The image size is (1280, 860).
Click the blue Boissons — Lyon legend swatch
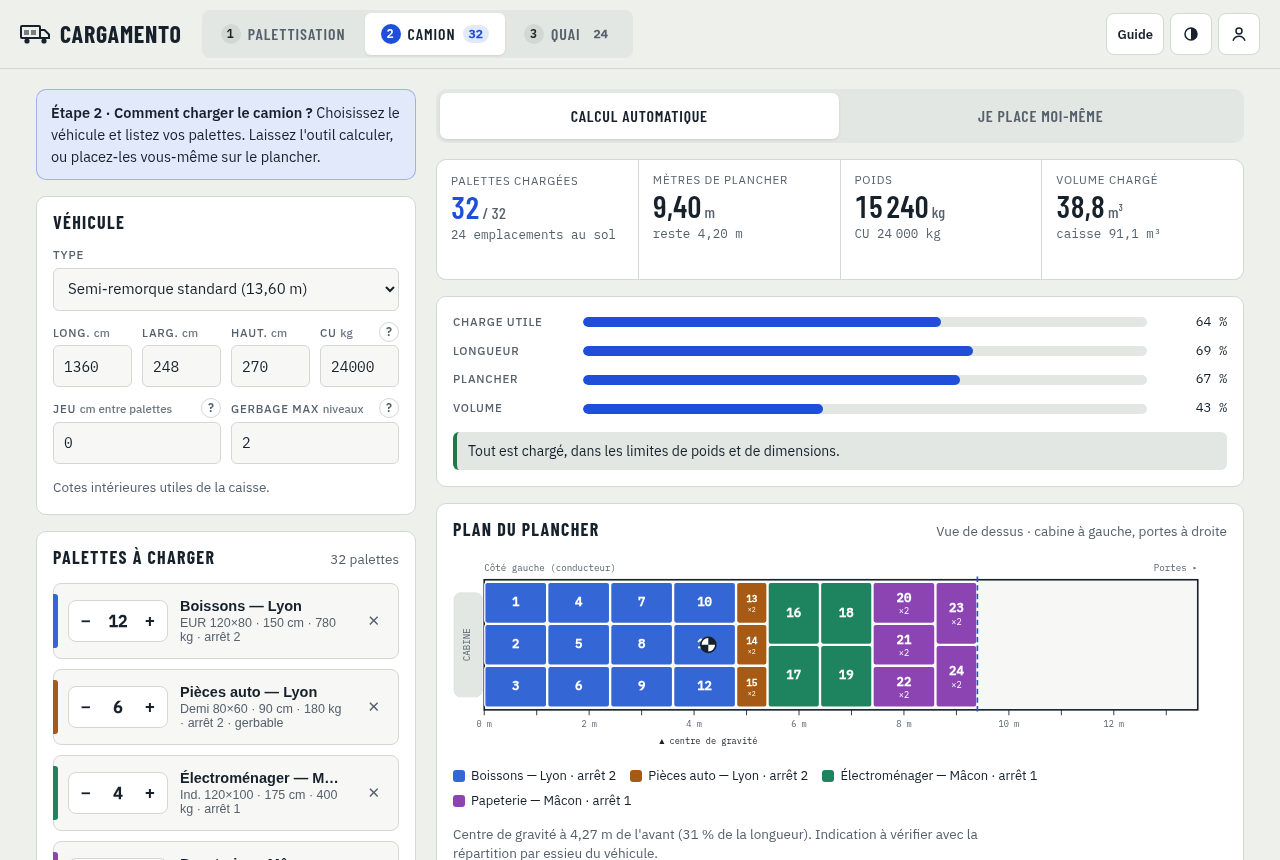(x=459, y=776)
